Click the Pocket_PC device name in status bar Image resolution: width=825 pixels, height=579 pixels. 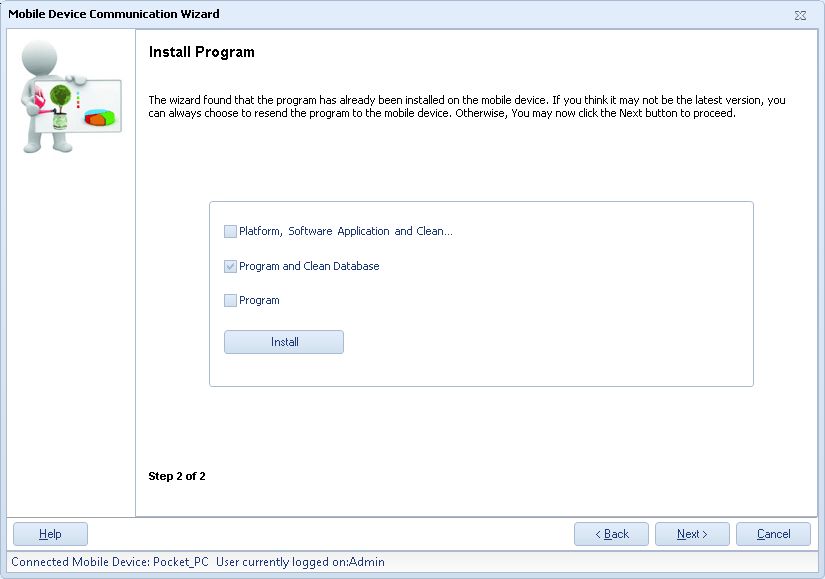tap(183, 562)
